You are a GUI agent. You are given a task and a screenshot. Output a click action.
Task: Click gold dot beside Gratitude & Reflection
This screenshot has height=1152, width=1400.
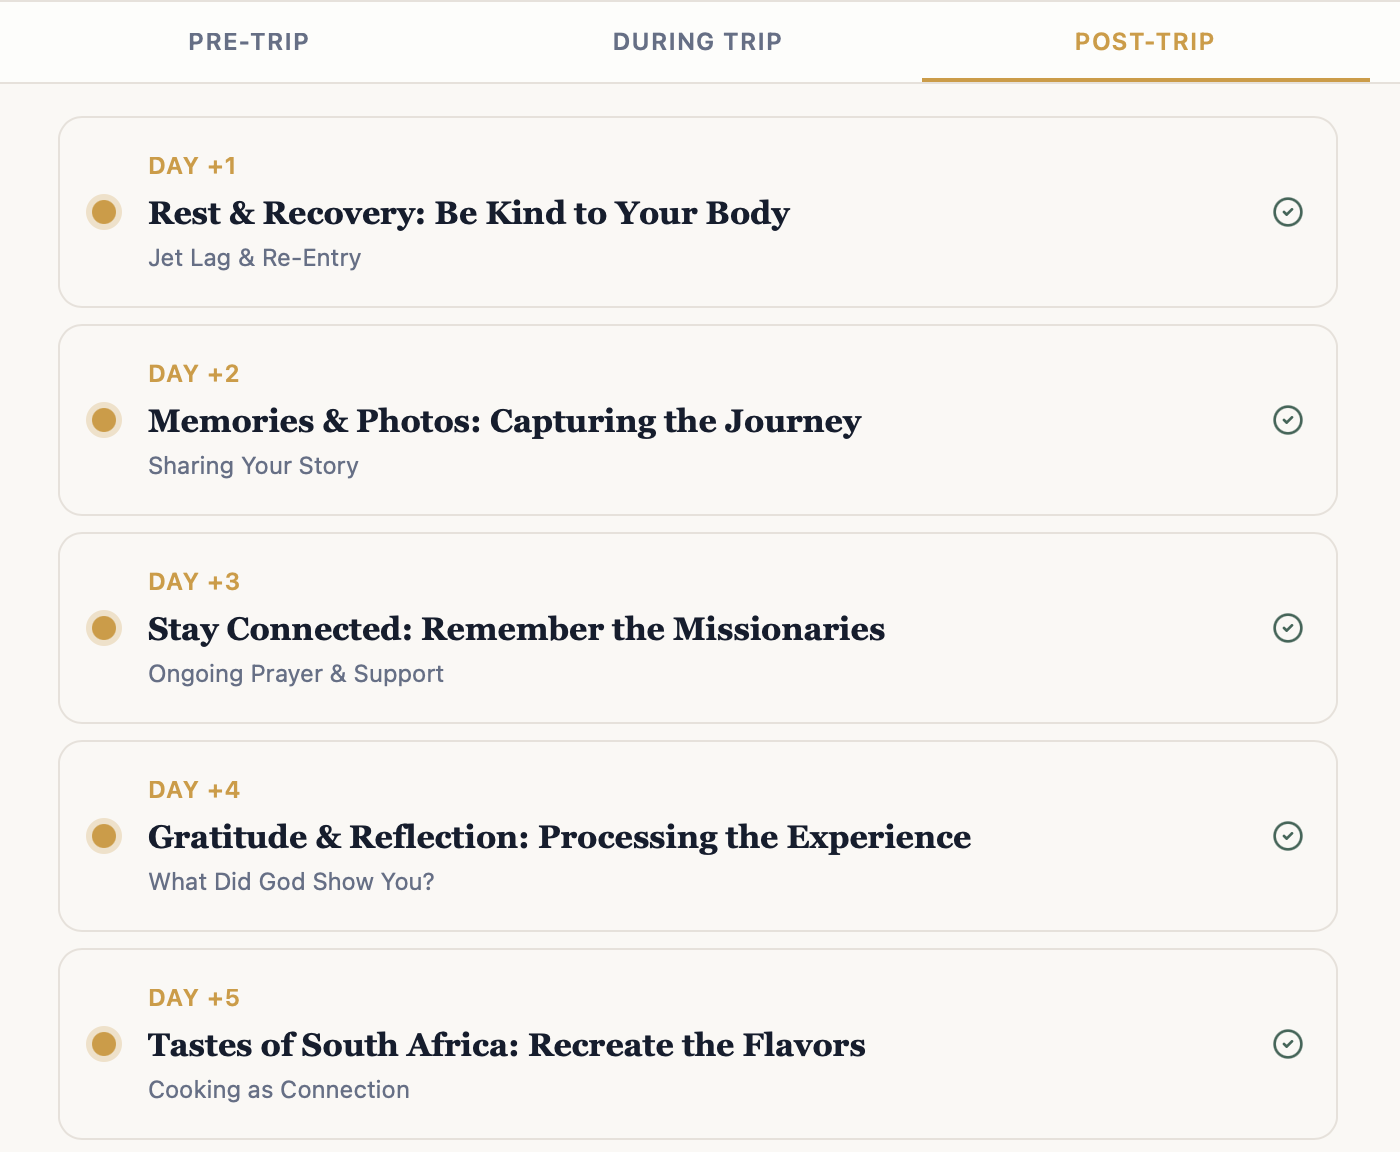104,836
